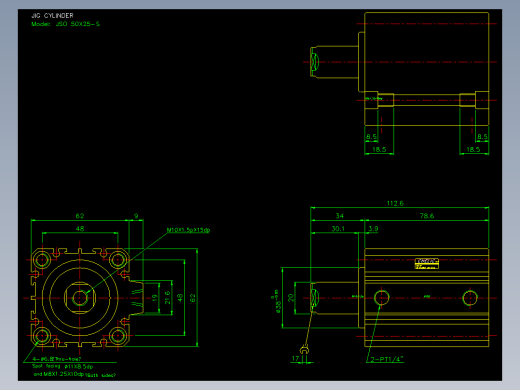520x390 pixels.
Task: Select the right 18.5 dimension in top view
Action: [473, 149]
